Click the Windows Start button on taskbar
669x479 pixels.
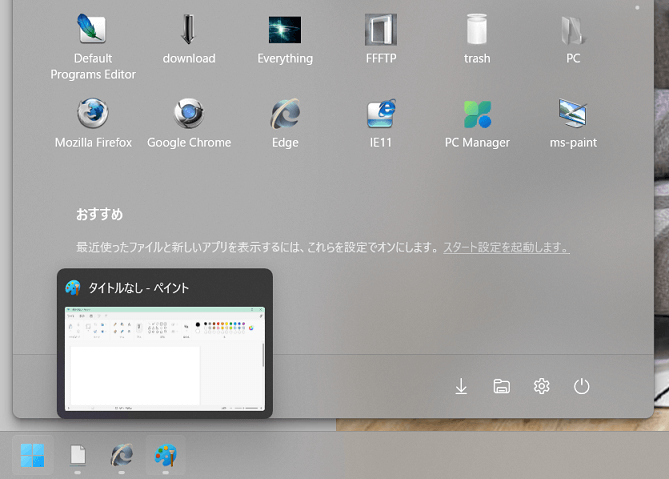click(32, 455)
